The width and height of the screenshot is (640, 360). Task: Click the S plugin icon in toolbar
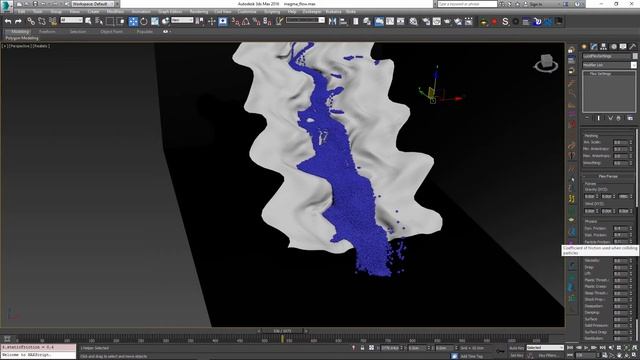tap(505, 21)
